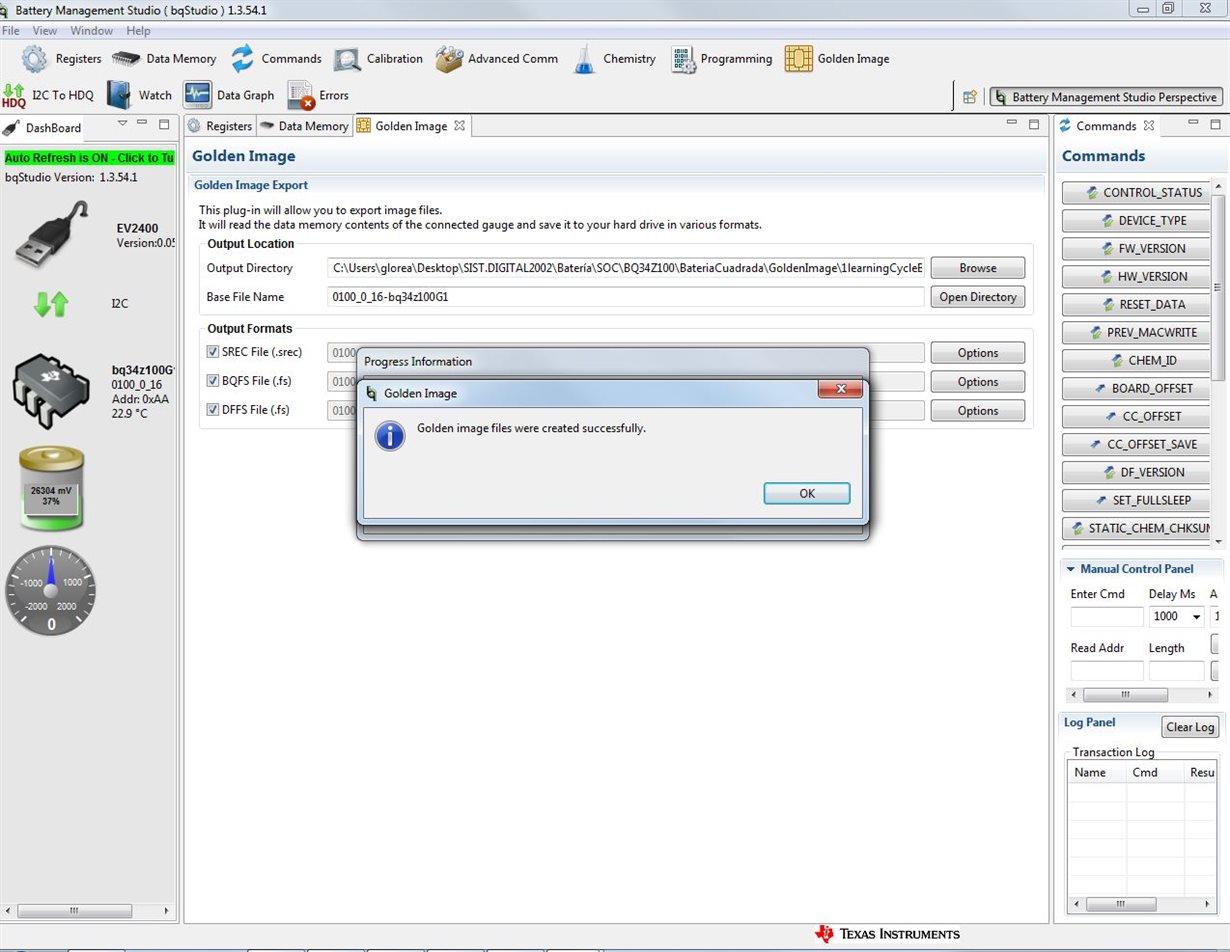Send the BOARD_OFFSET command

click(1137, 388)
